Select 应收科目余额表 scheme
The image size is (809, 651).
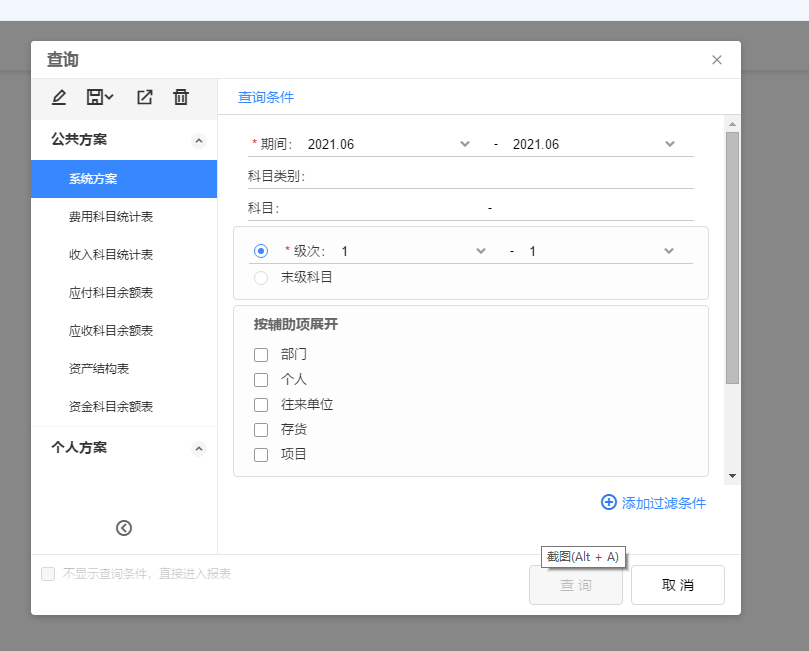pyautogui.click(x=124, y=331)
